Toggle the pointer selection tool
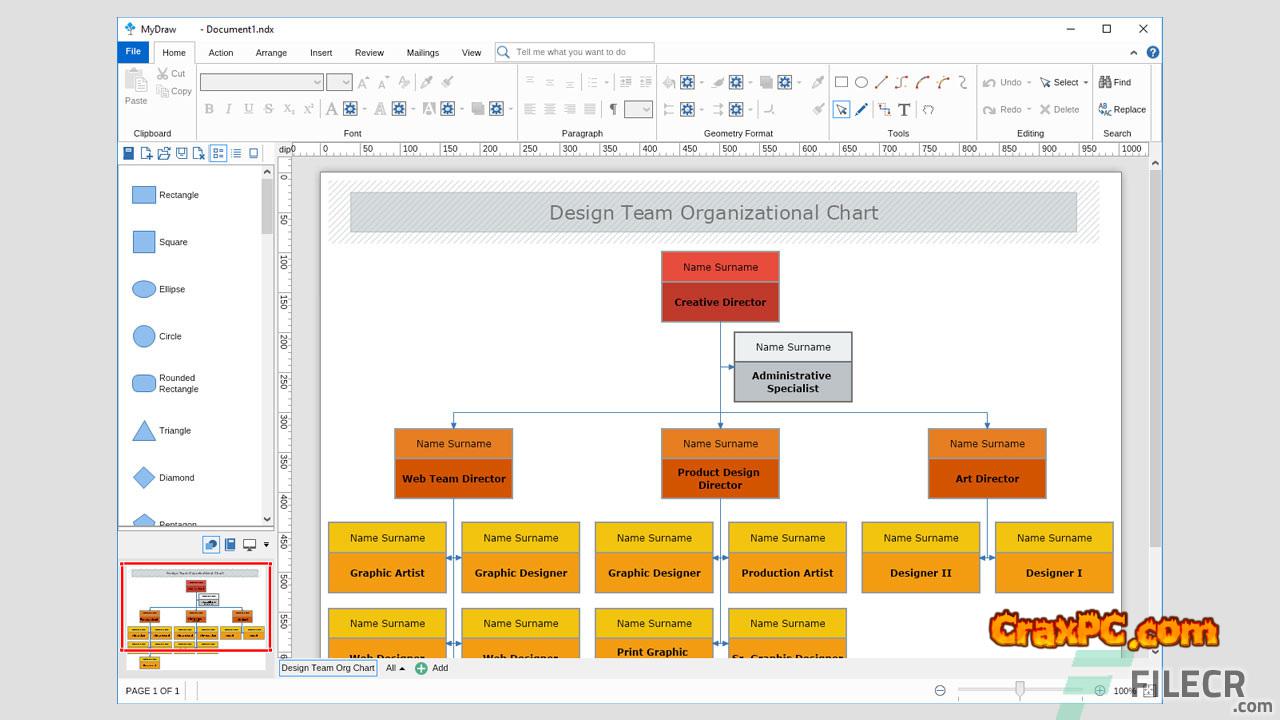Viewport: 1280px width, 720px height. coord(841,110)
